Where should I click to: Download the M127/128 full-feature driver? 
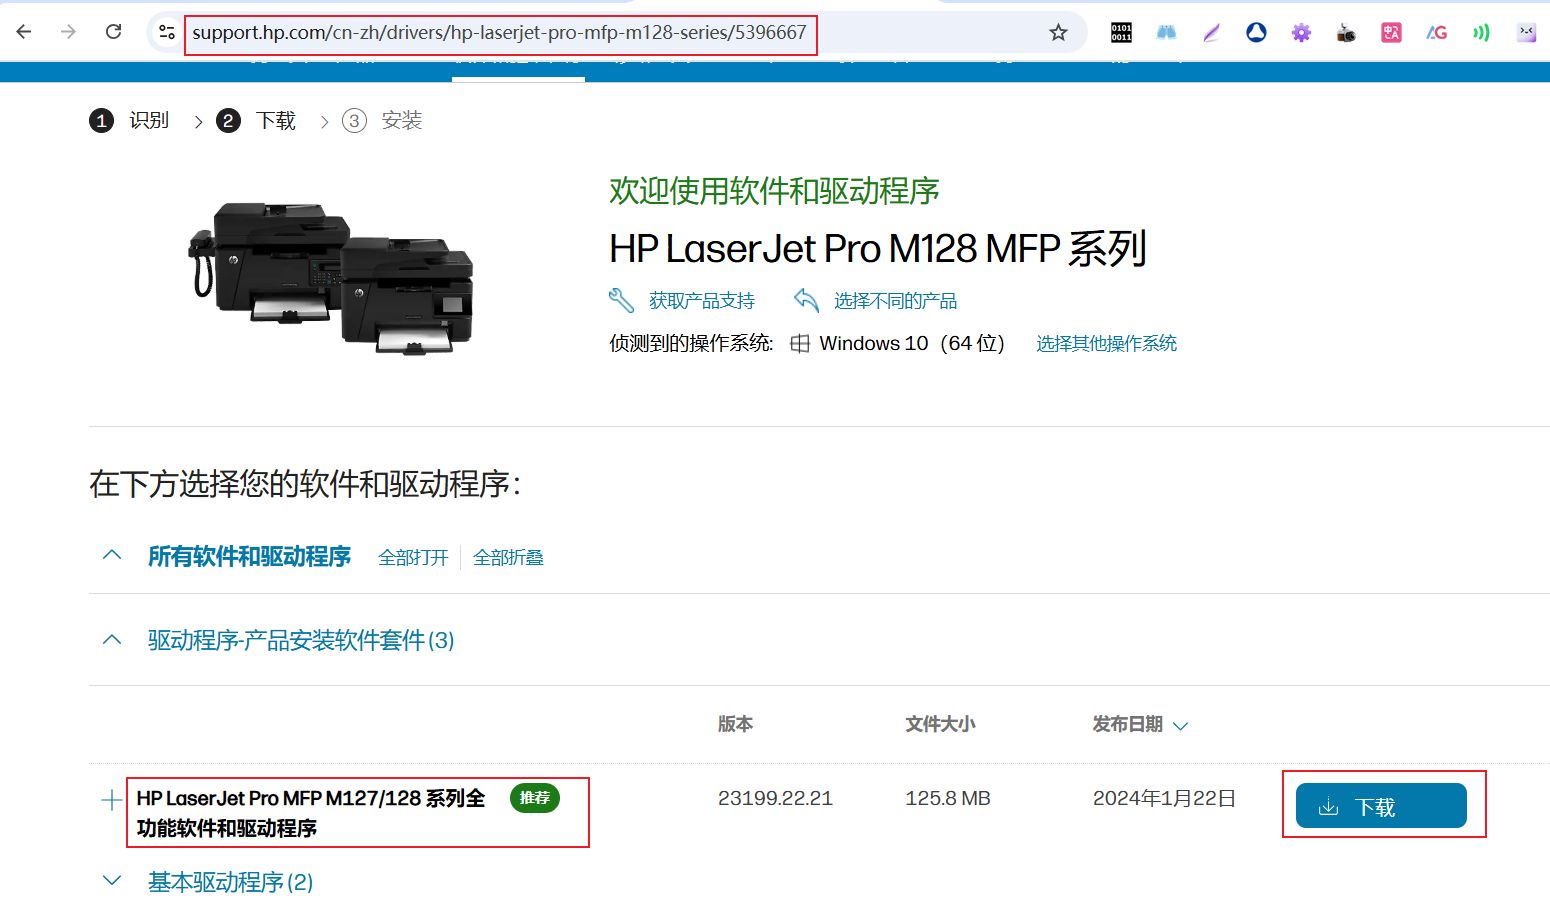[1380, 806]
